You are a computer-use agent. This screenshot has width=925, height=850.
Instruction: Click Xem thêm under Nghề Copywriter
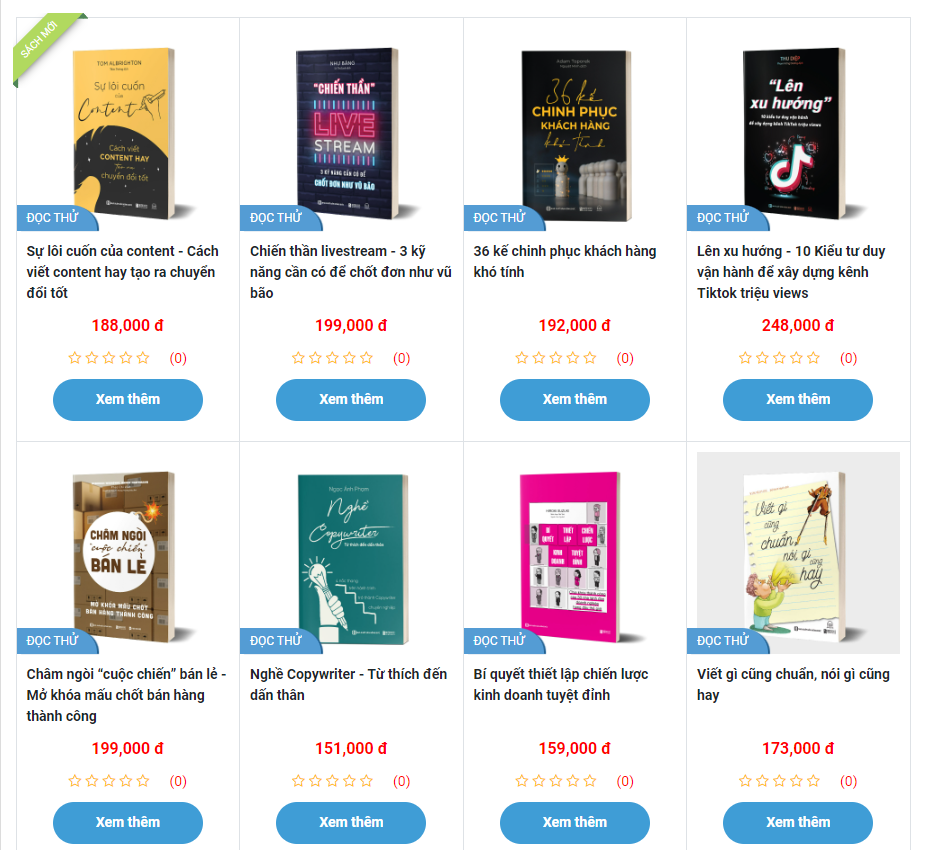(x=351, y=822)
